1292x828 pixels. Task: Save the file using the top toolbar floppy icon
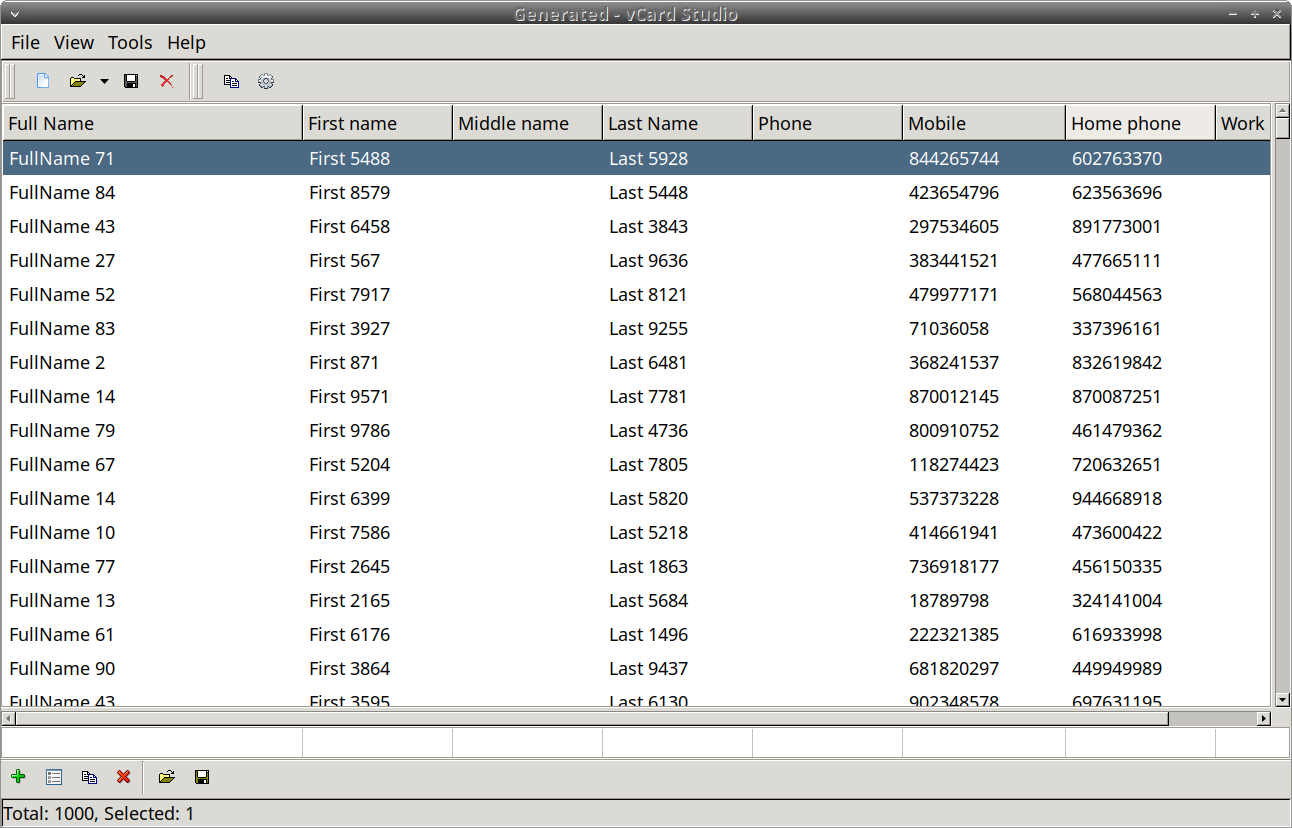tap(131, 81)
